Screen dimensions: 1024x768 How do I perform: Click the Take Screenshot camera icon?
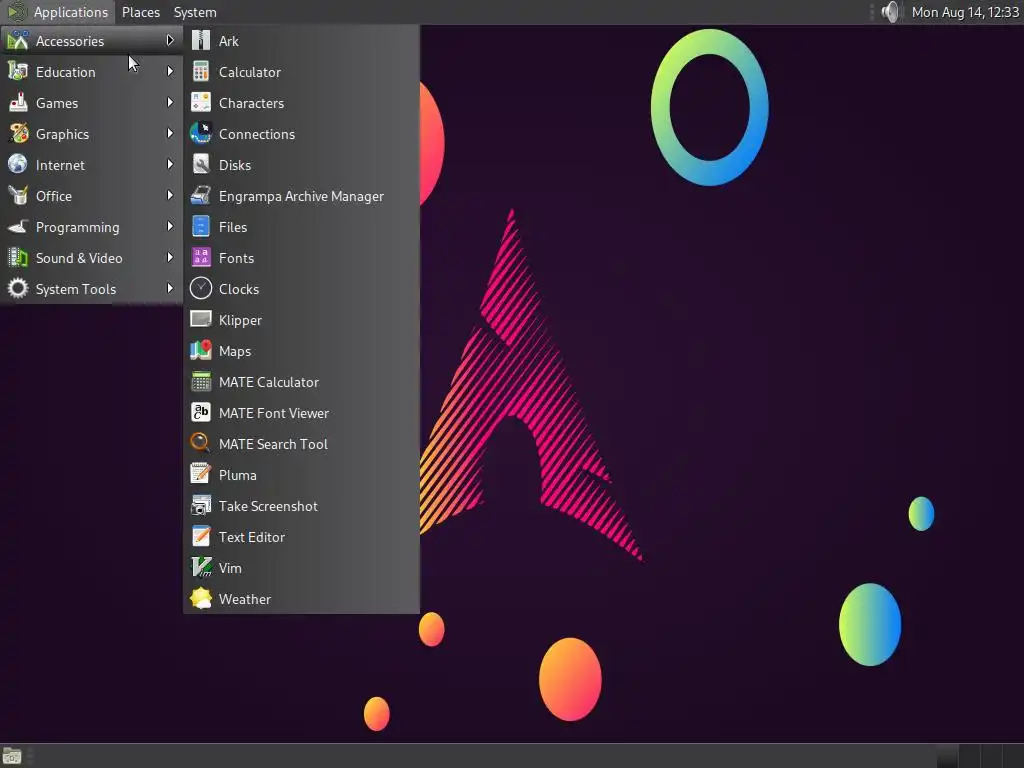(200, 506)
